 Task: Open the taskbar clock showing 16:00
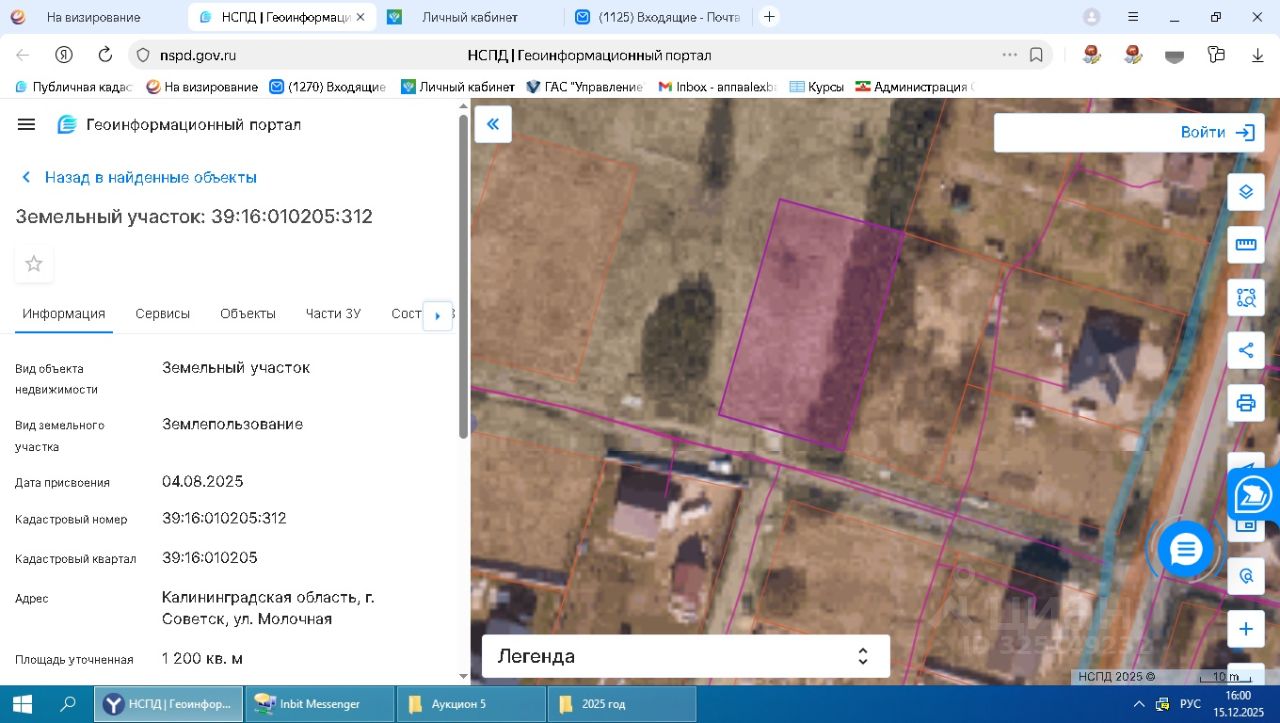[x=1238, y=704]
